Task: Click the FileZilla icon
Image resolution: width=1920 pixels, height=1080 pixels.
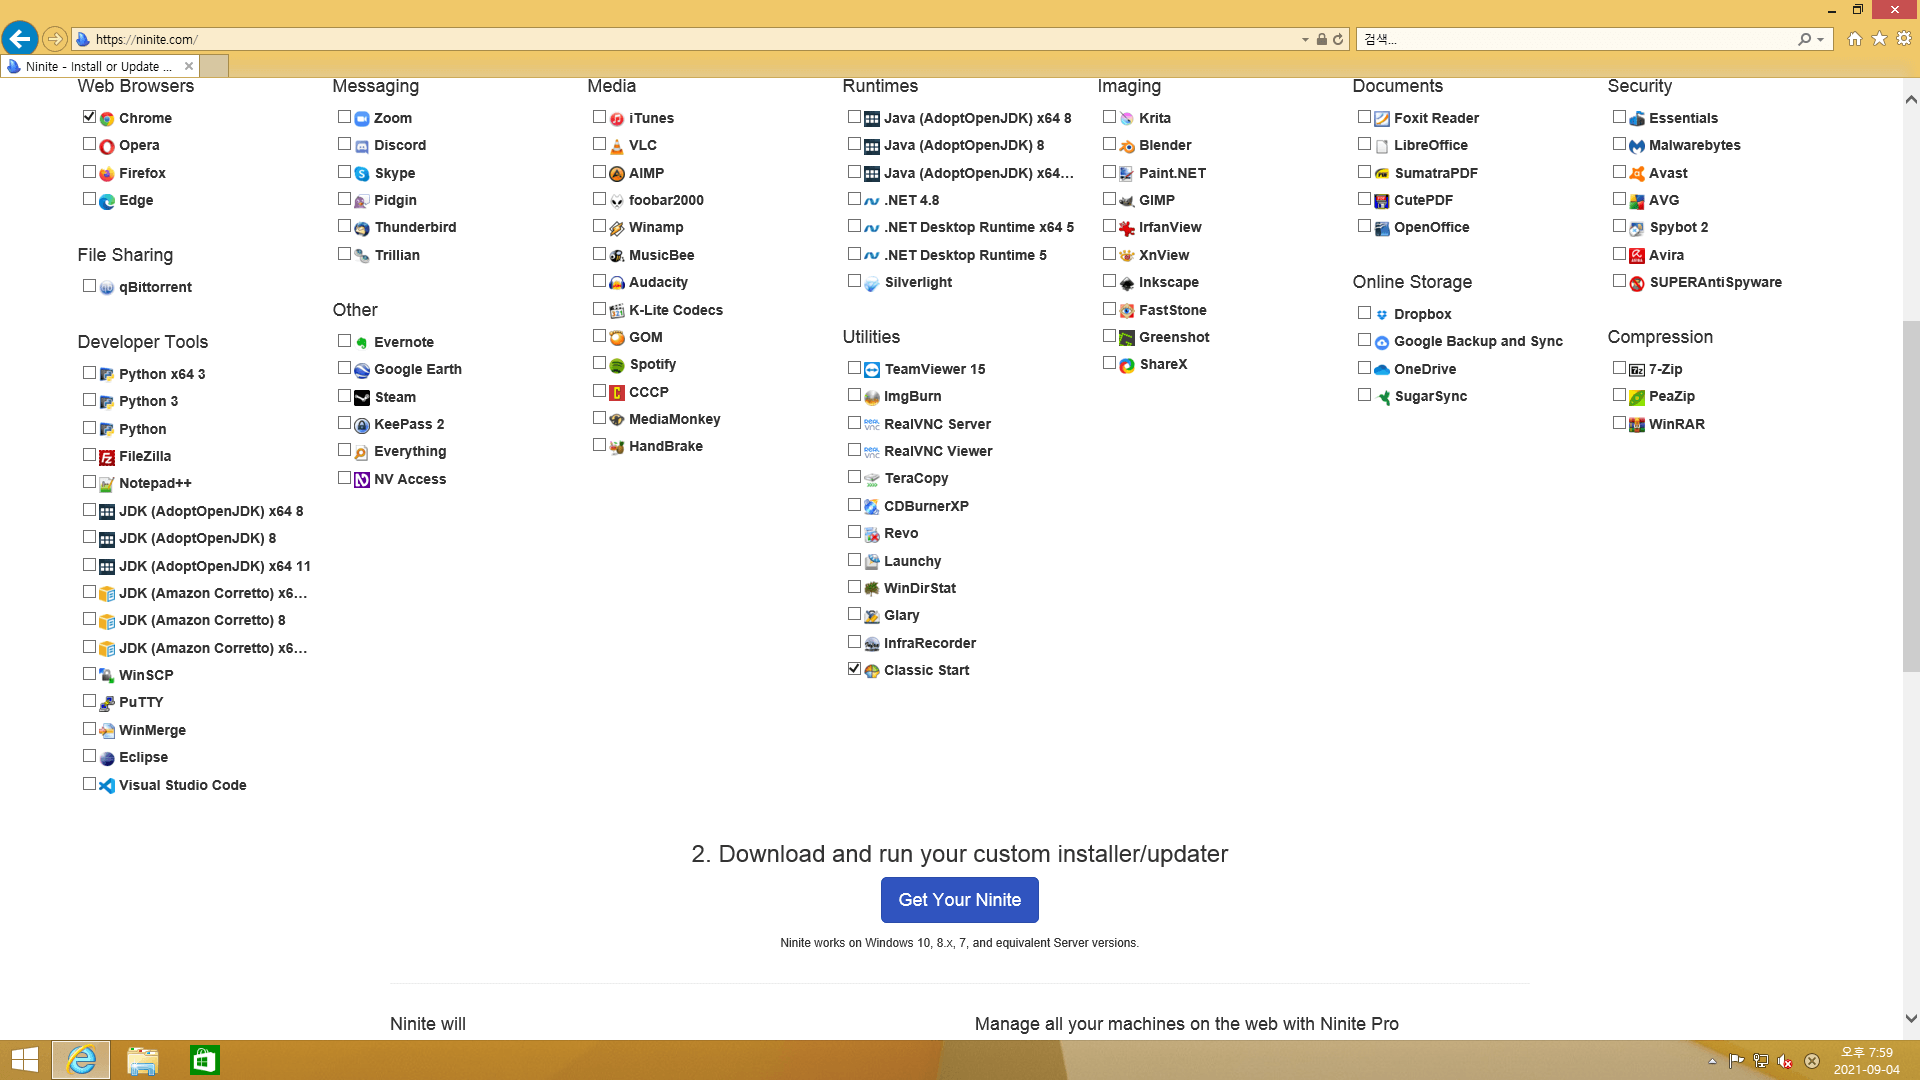Action: pyautogui.click(x=107, y=457)
